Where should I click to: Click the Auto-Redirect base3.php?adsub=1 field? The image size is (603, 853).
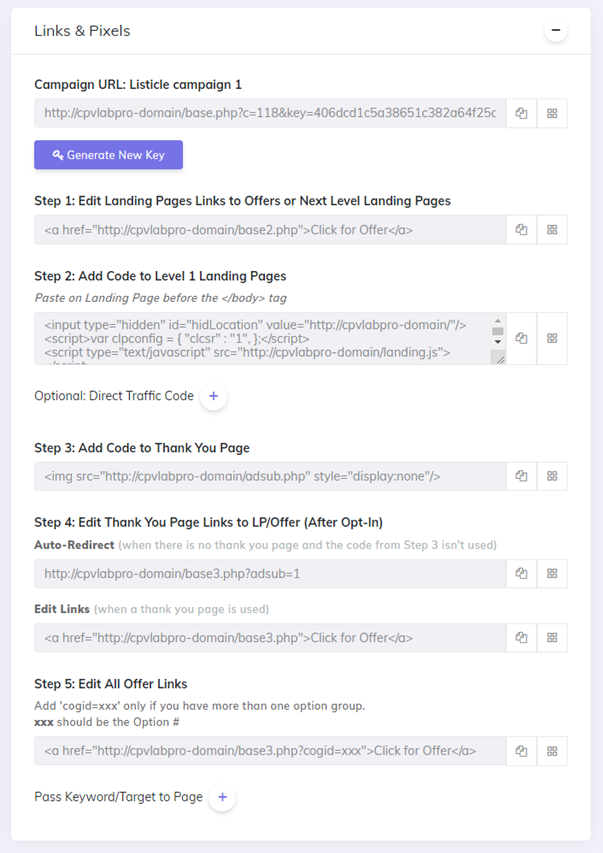270,573
